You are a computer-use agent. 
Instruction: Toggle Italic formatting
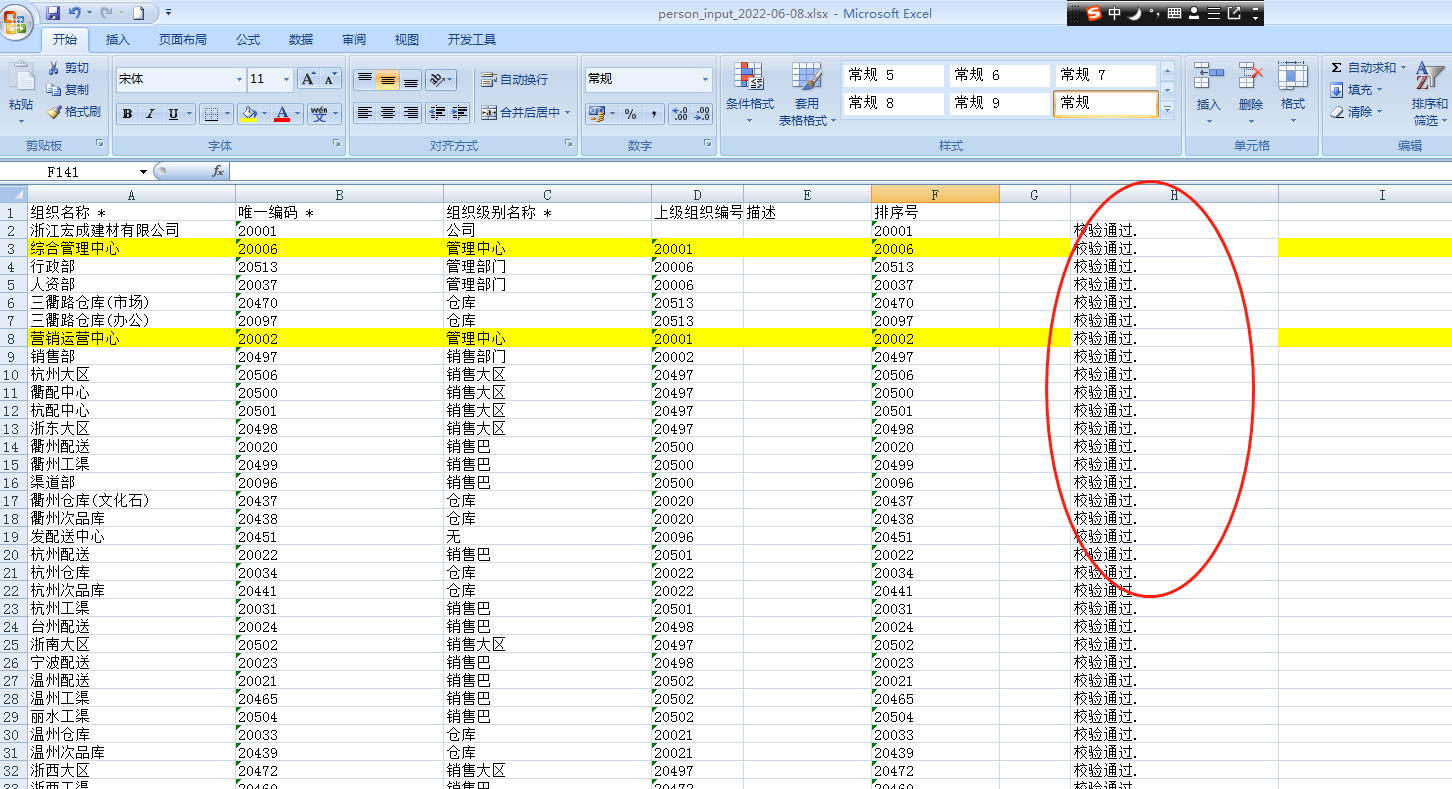point(151,114)
